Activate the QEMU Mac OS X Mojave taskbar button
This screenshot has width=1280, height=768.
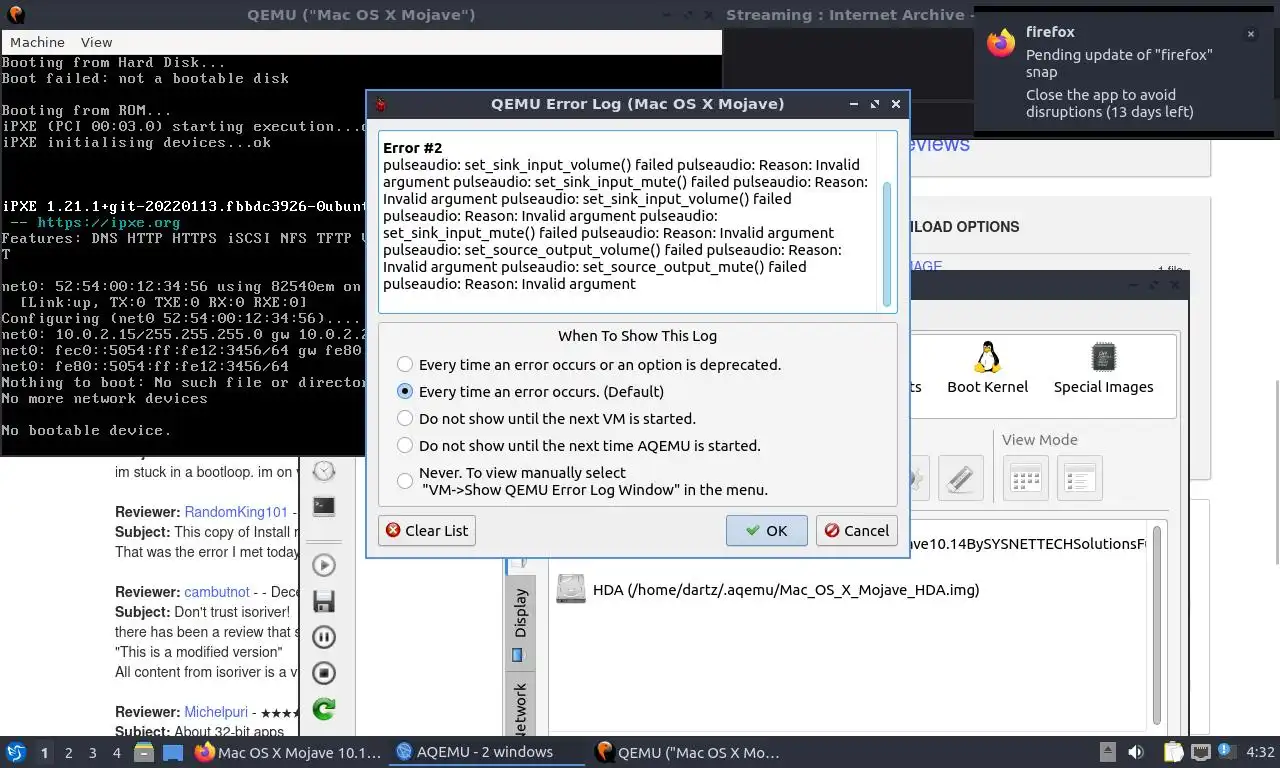pyautogui.click(x=687, y=752)
